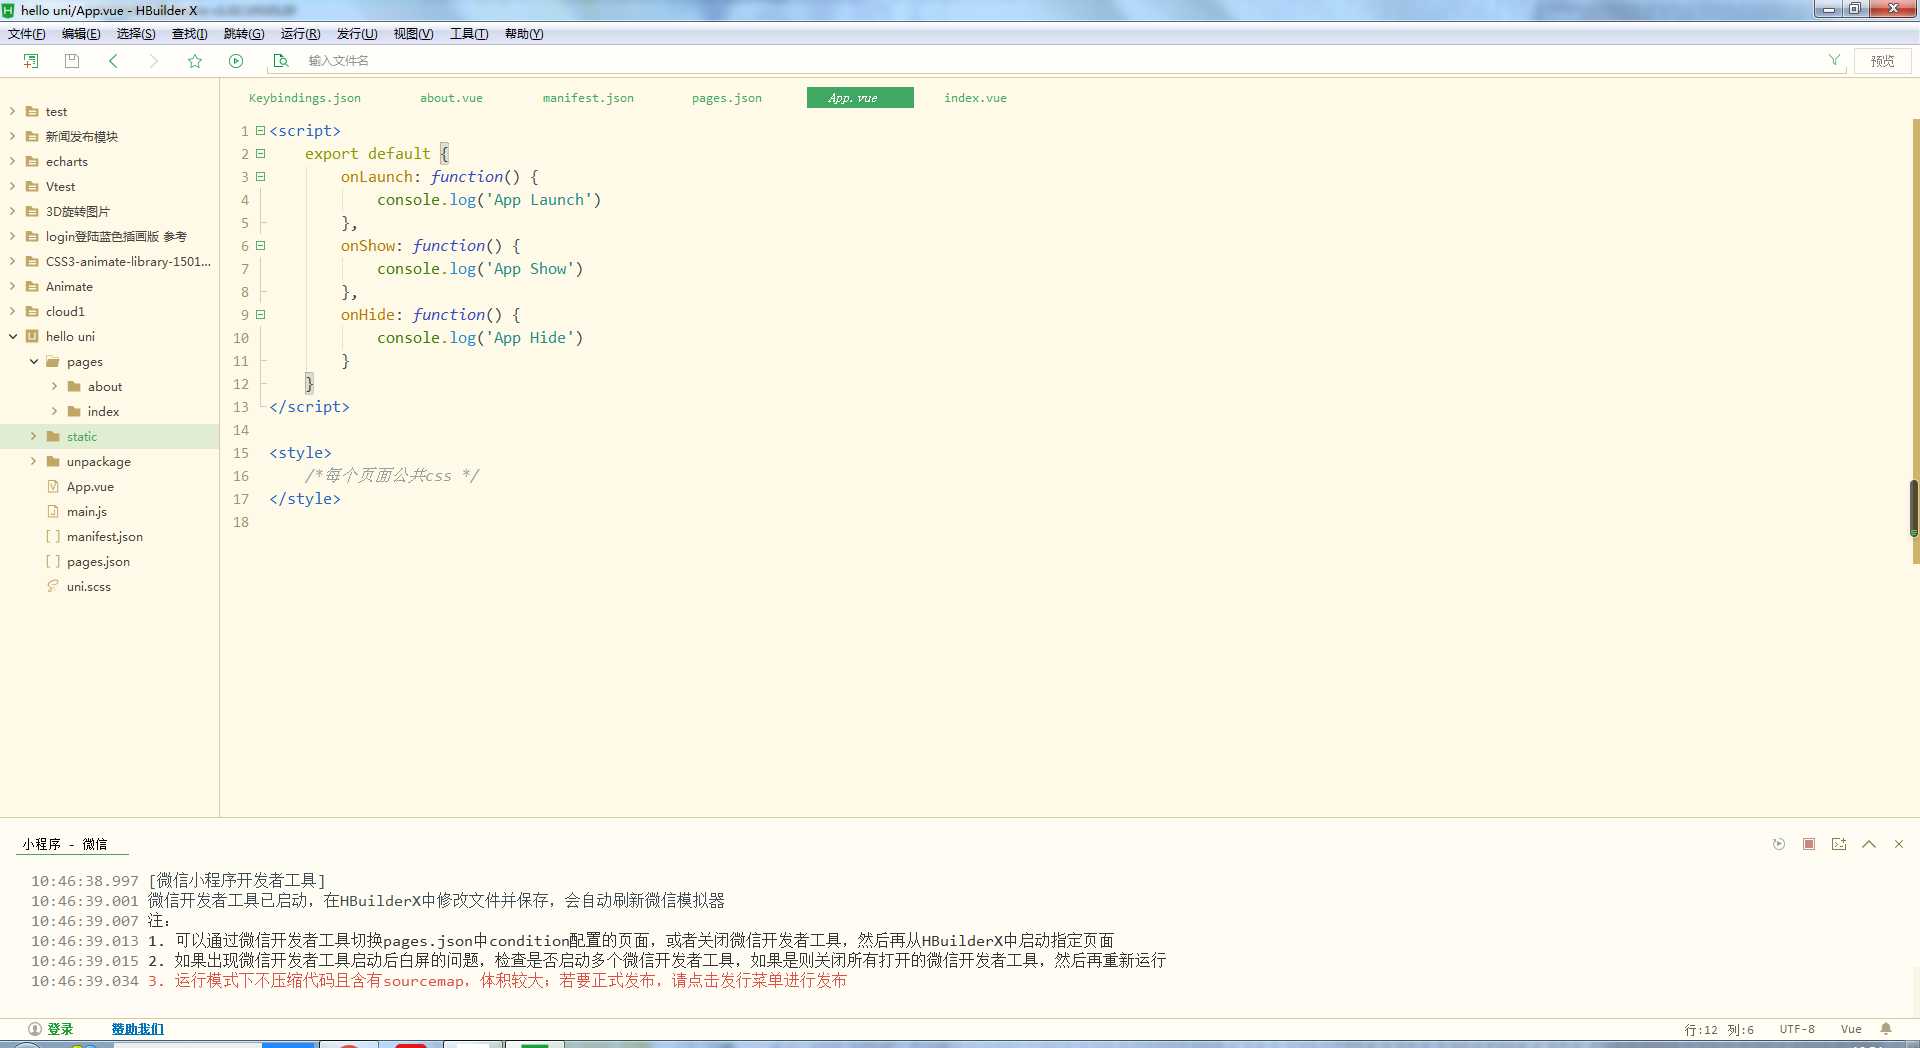Switch to Keybindings.json tab
This screenshot has height=1048, width=1920.
pyautogui.click(x=305, y=98)
